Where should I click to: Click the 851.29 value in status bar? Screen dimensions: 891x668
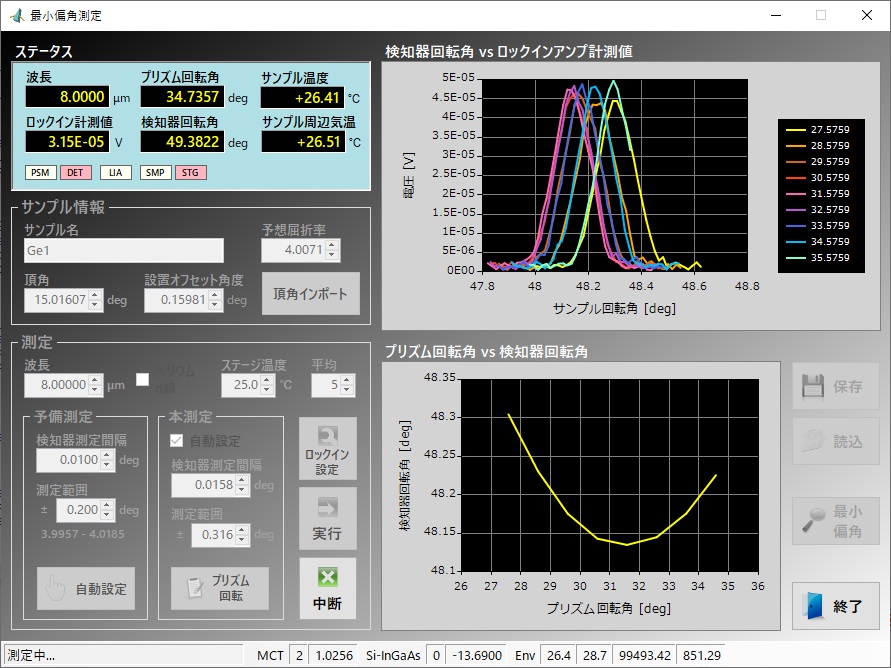click(x=702, y=656)
